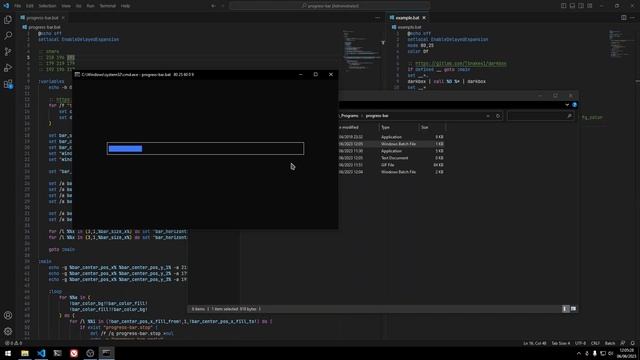Close the example.bat tab
The width and height of the screenshot is (640, 360).
(424, 18)
